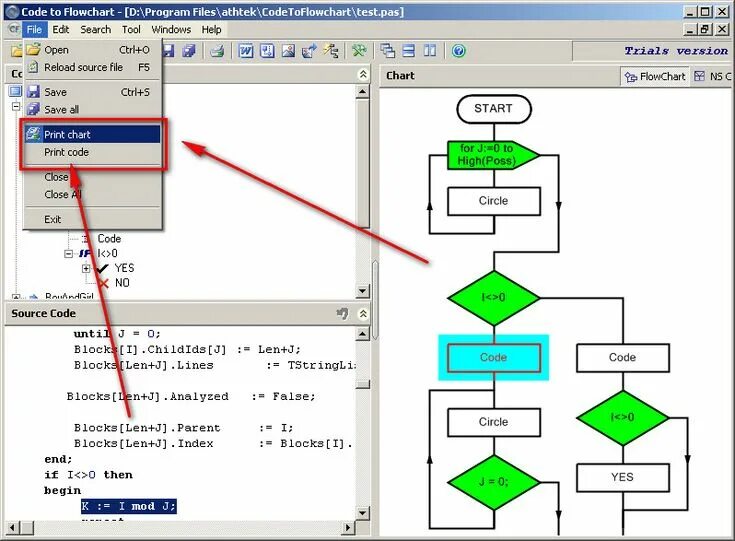Viewport: 735px width, 541px height.
Task: Select Print chart menu entry
Action: pyautogui.click(x=92, y=135)
